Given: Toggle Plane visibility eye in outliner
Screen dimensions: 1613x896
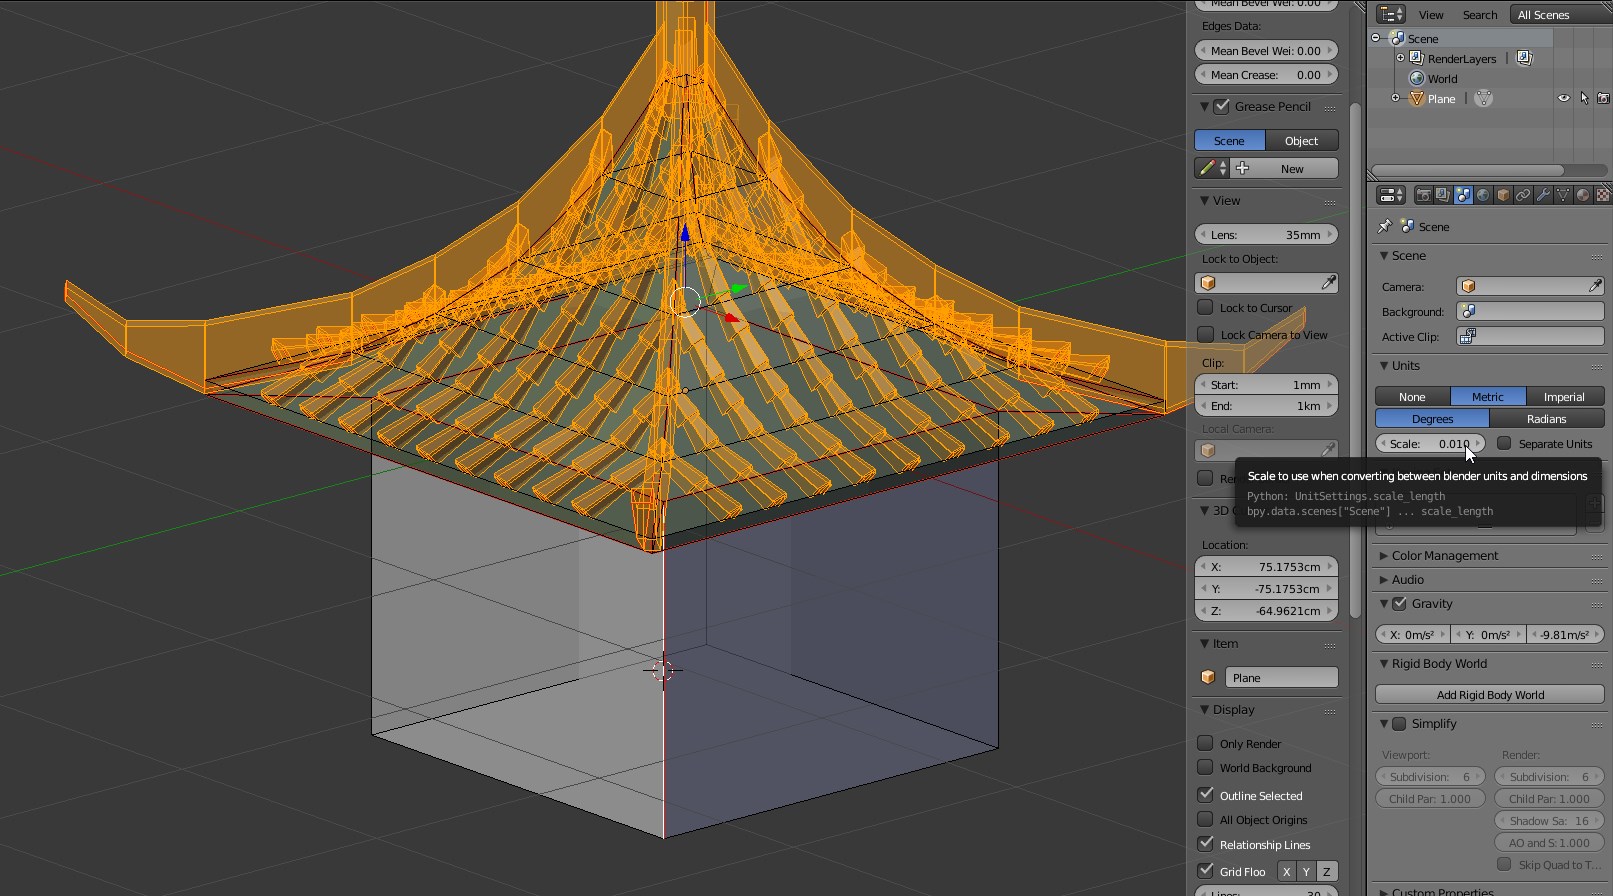Looking at the screenshot, I should (1564, 98).
